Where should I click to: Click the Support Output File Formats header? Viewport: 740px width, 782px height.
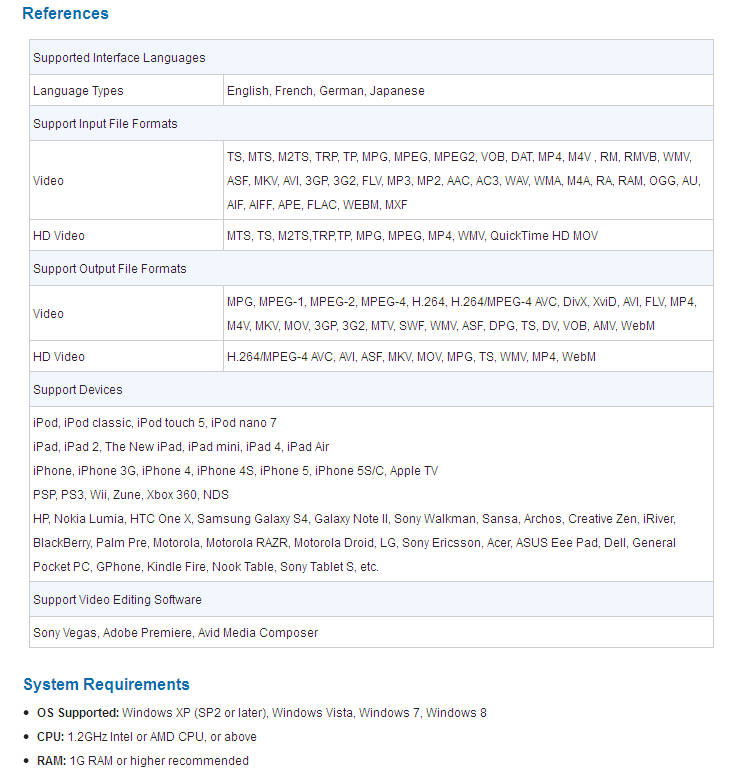[x=371, y=268]
